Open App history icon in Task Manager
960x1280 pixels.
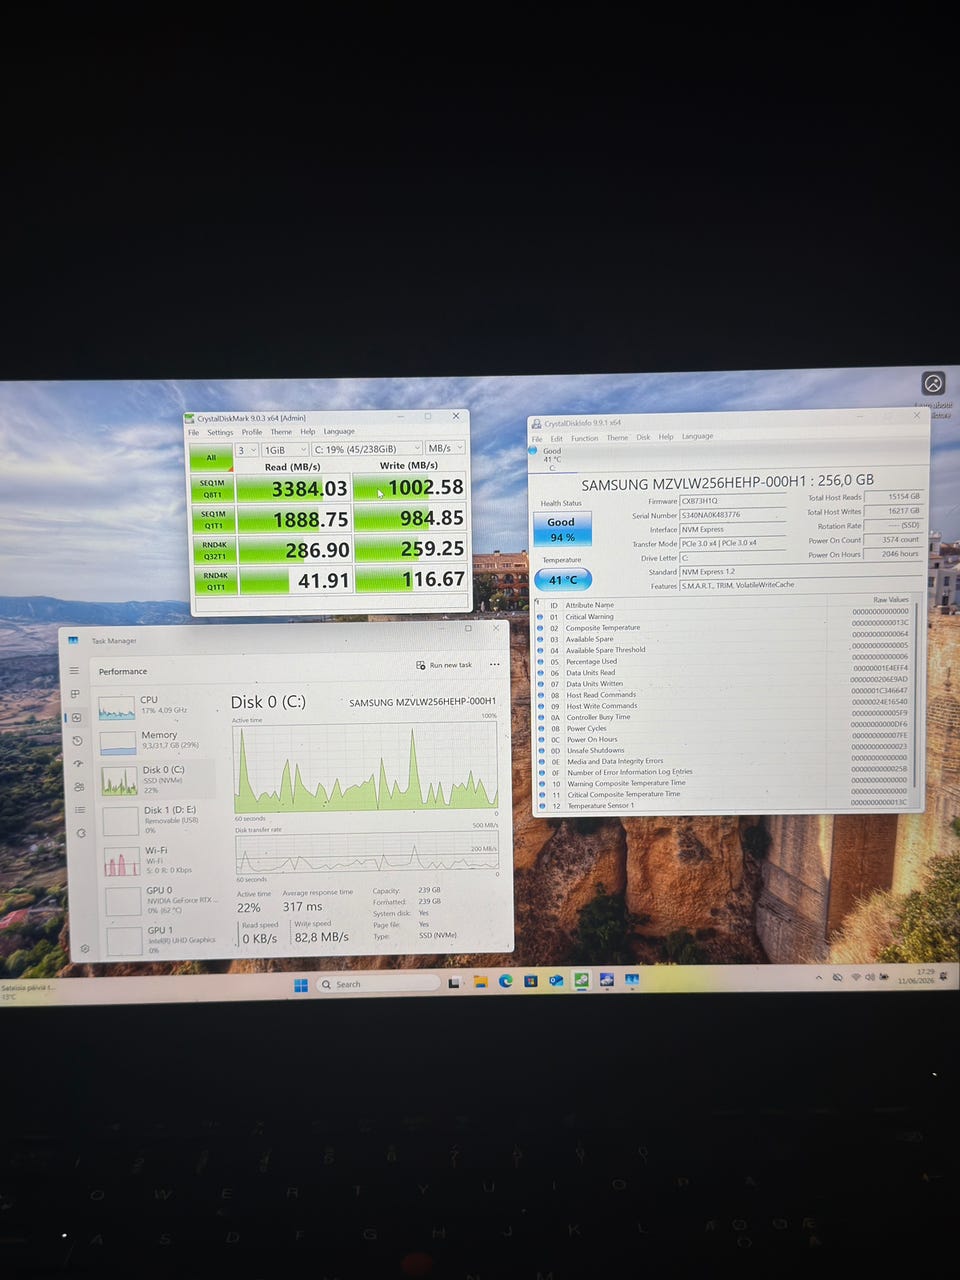click(77, 741)
